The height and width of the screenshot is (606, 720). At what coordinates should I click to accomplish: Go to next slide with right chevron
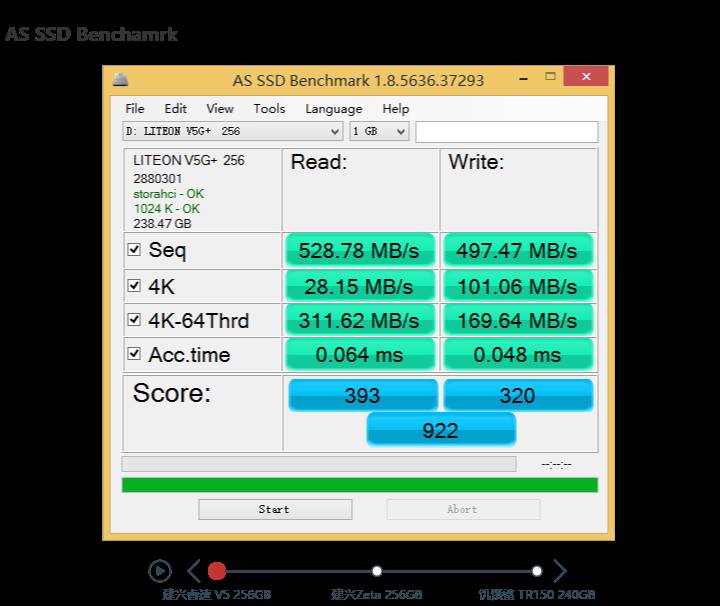(560, 571)
